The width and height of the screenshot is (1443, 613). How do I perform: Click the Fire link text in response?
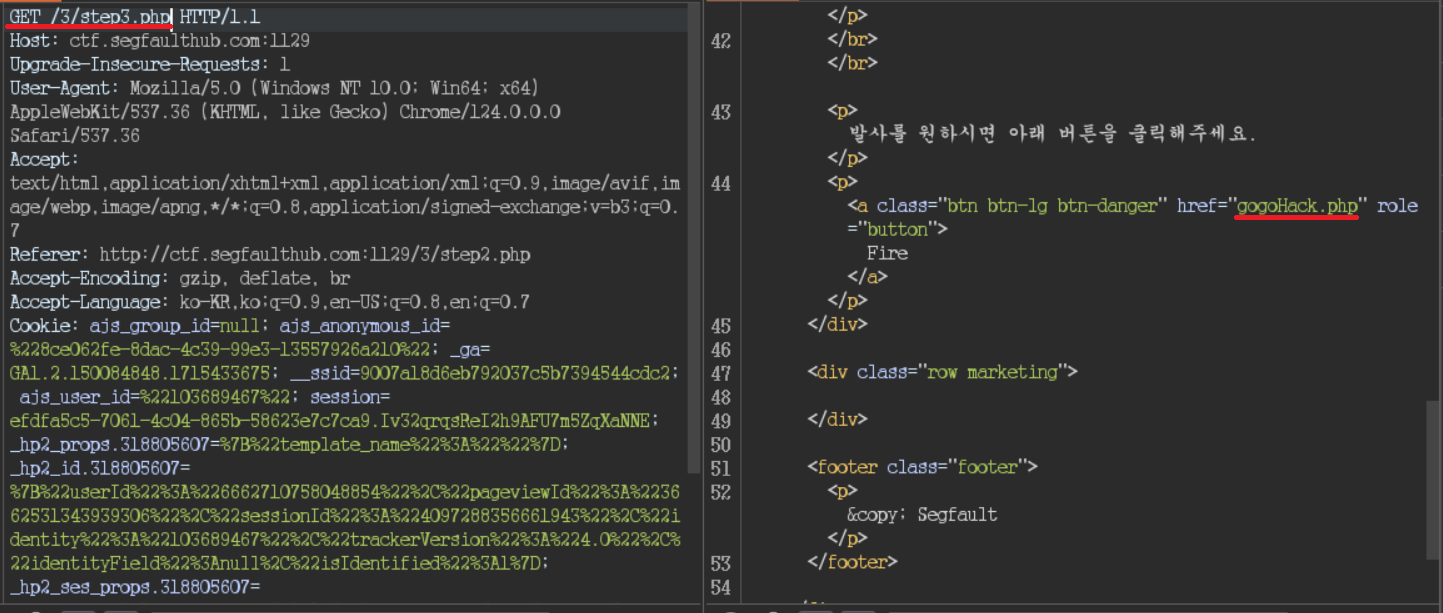[x=887, y=254]
